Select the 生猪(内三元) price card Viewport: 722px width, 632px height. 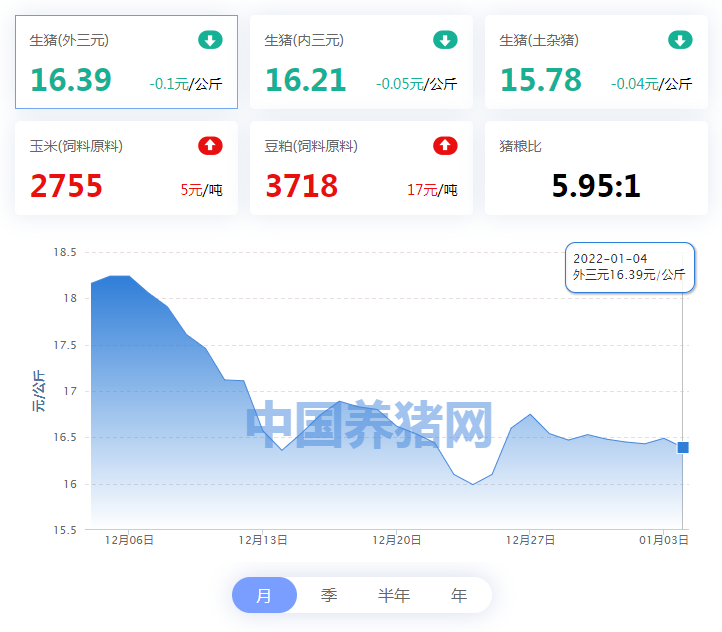[361, 62]
